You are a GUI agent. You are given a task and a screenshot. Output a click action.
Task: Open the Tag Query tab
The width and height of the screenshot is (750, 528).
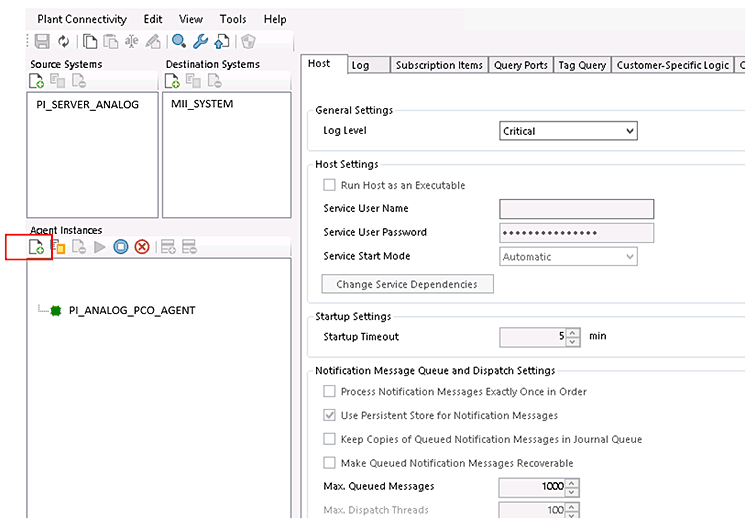click(x=581, y=65)
